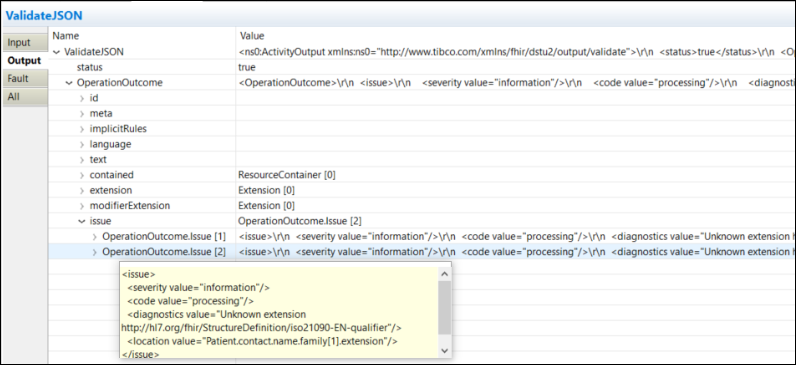
Task: Expand the language node
Action: [x=82, y=144]
